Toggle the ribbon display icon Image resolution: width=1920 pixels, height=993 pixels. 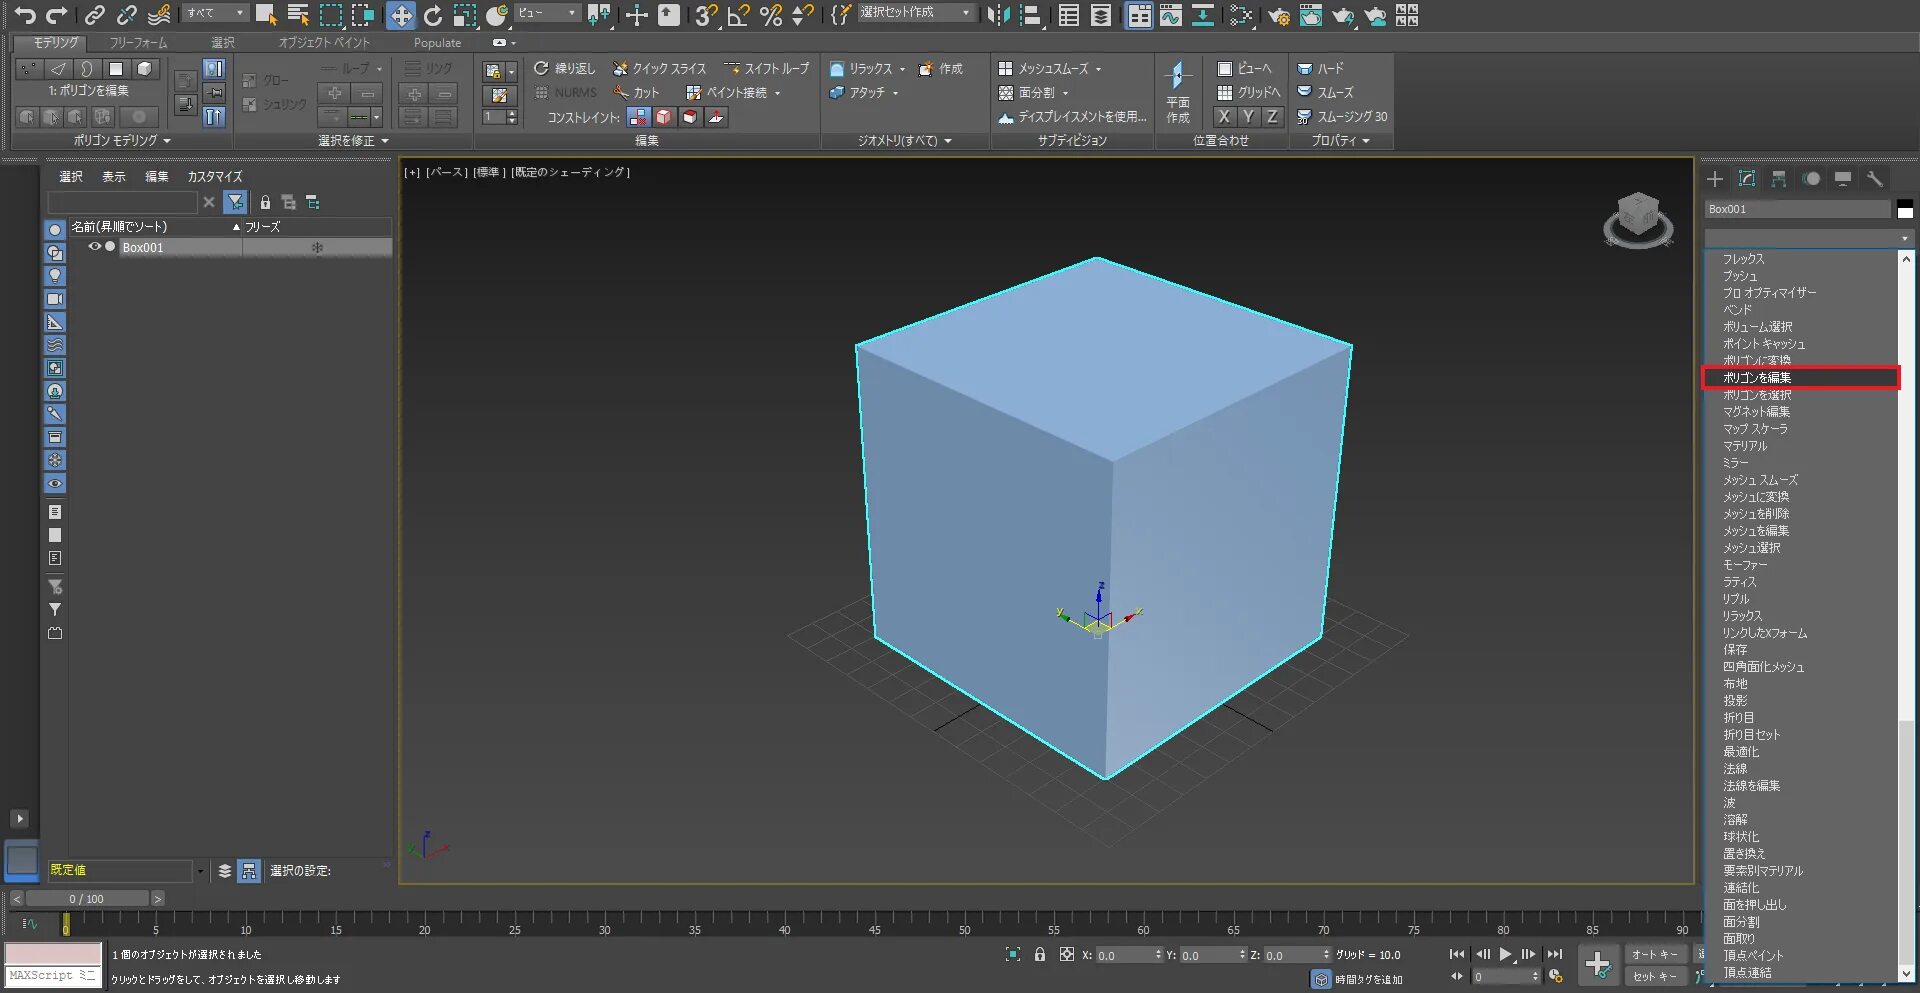pyautogui.click(x=1139, y=15)
